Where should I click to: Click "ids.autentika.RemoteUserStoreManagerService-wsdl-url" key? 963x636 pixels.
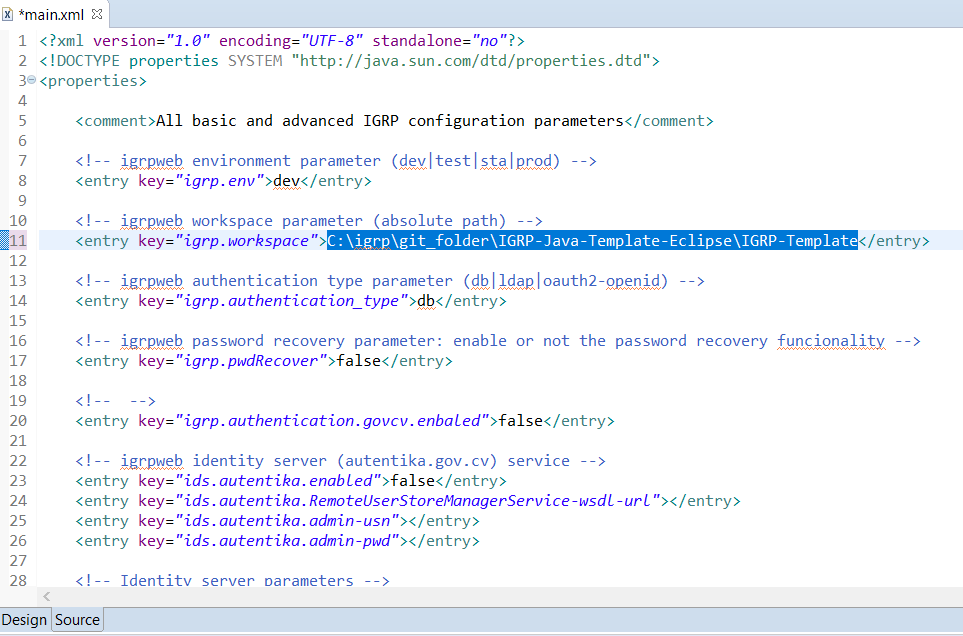point(418,500)
